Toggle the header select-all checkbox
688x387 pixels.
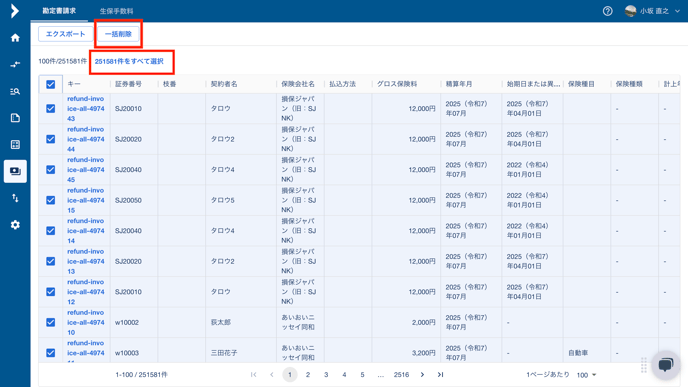click(50, 84)
